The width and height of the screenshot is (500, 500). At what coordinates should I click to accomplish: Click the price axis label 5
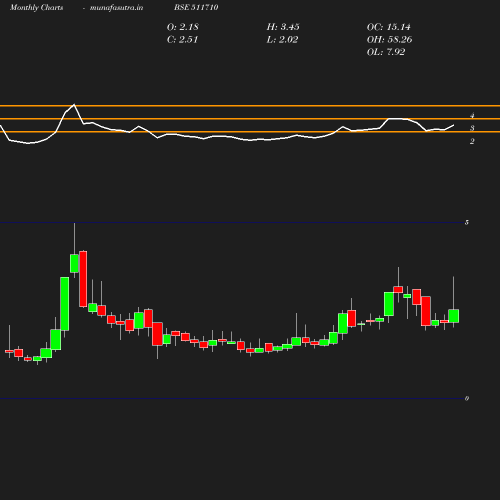click(x=467, y=222)
